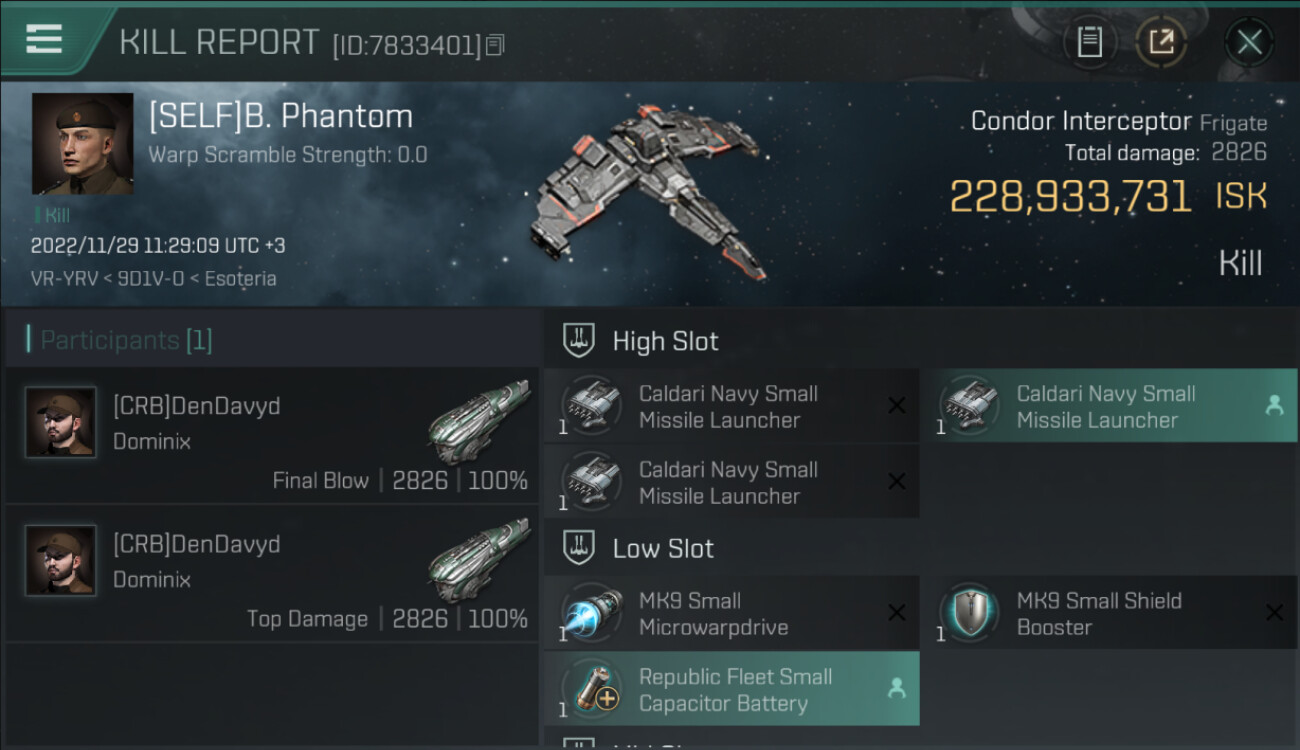The image size is (1300, 750).
Task: Select the Republic Fleet Small Capacitor Battery
Action: pos(735,690)
